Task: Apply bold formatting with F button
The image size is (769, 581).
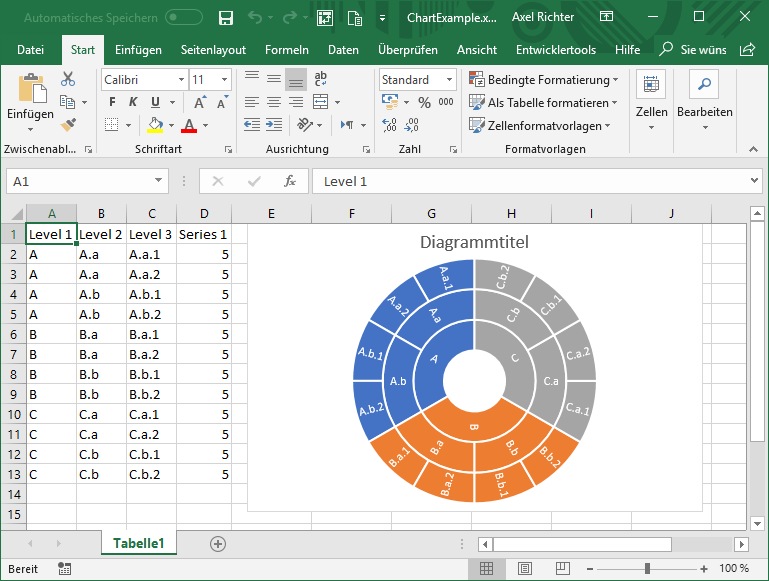Action: pyautogui.click(x=112, y=102)
